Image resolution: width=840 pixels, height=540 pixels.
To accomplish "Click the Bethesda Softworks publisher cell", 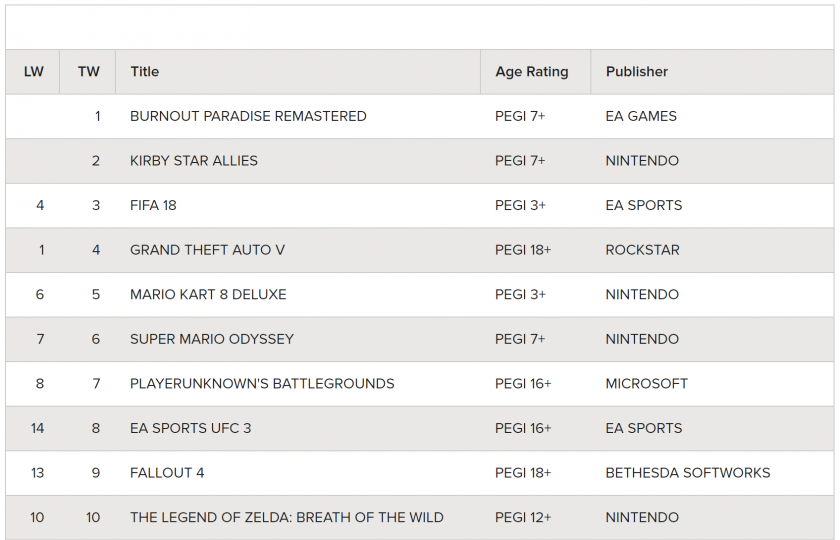I will (x=688, y=472).
